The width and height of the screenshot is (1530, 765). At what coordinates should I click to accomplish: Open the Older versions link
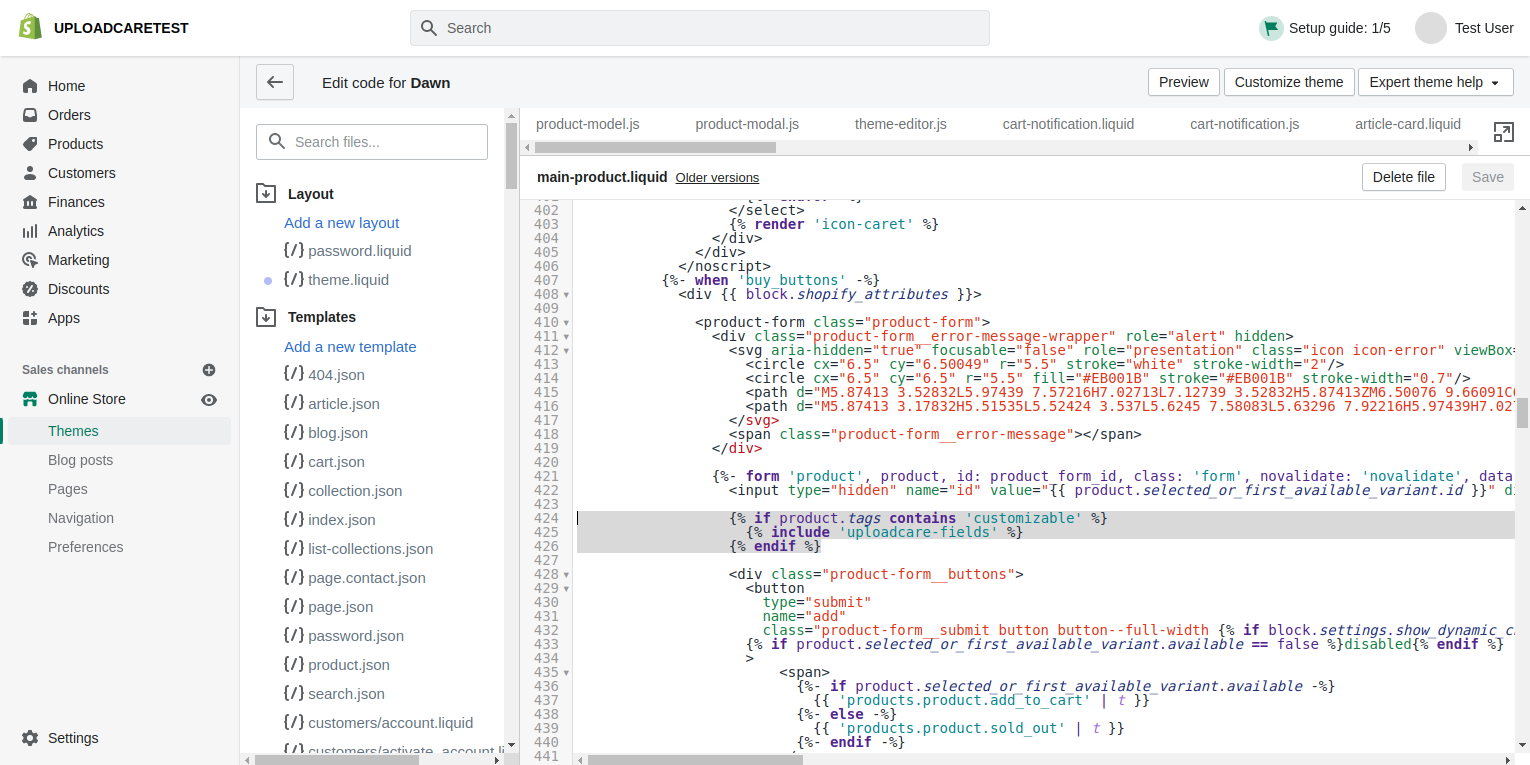point(717,178)
